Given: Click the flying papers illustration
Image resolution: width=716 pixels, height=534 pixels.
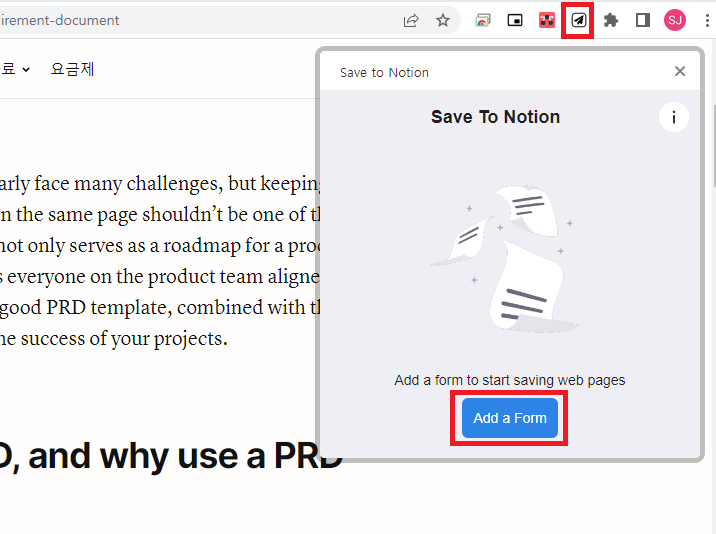Looking at the screenshot, I should point(505,259).
